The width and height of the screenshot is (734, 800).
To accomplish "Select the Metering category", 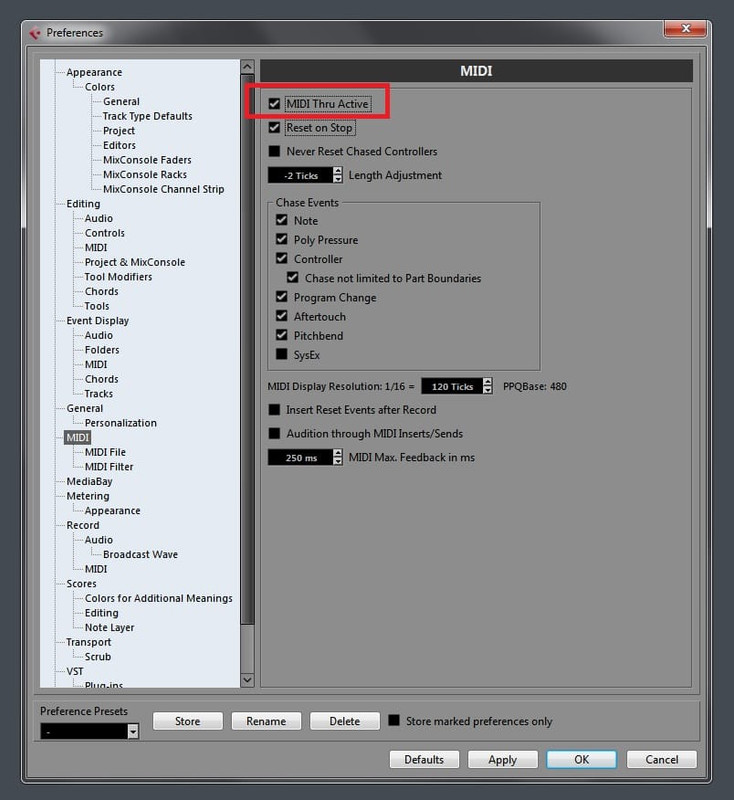I will click(88, 495).
